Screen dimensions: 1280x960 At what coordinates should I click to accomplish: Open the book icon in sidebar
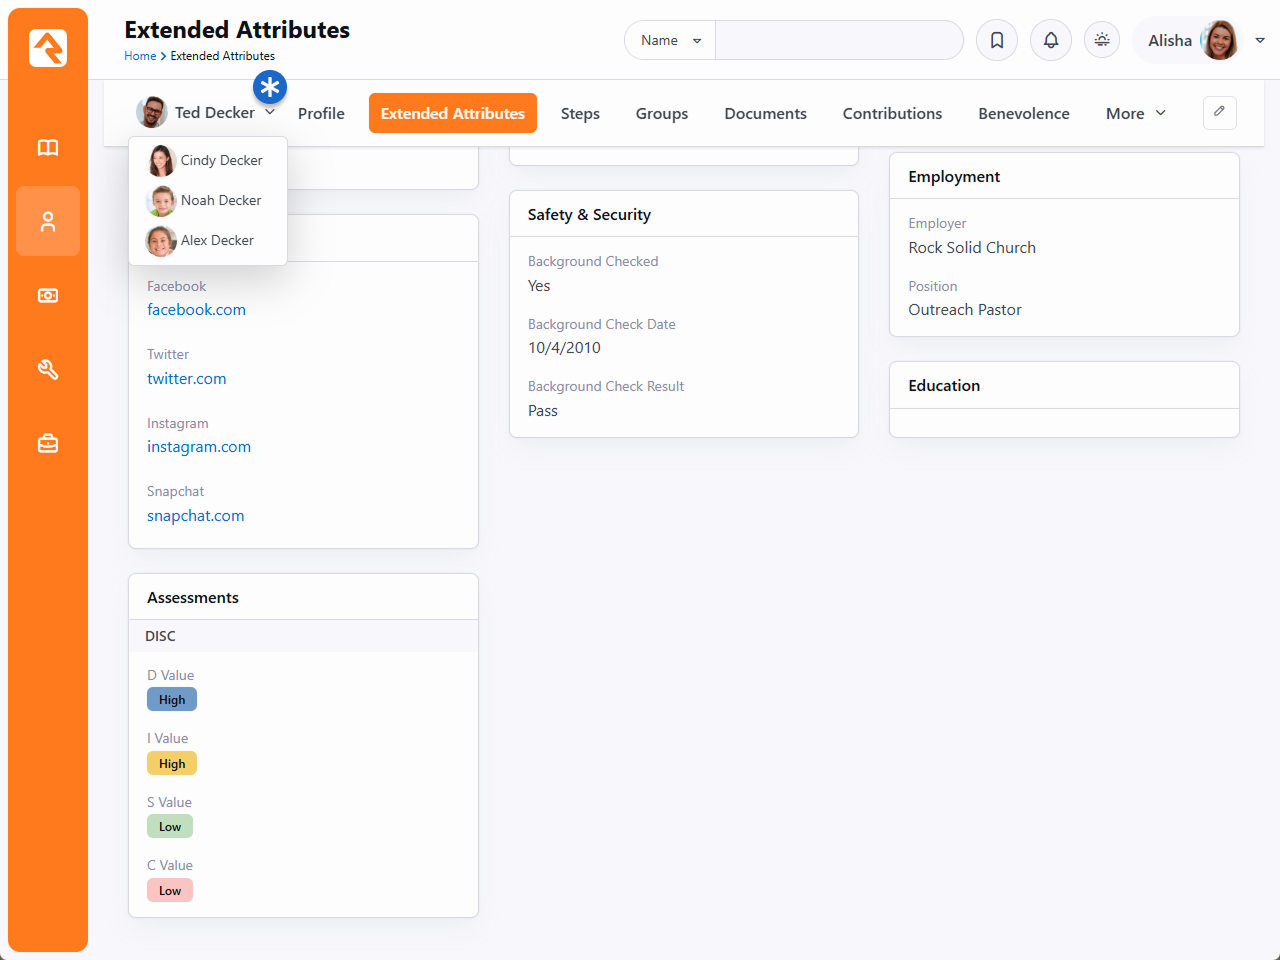point(48,148)
